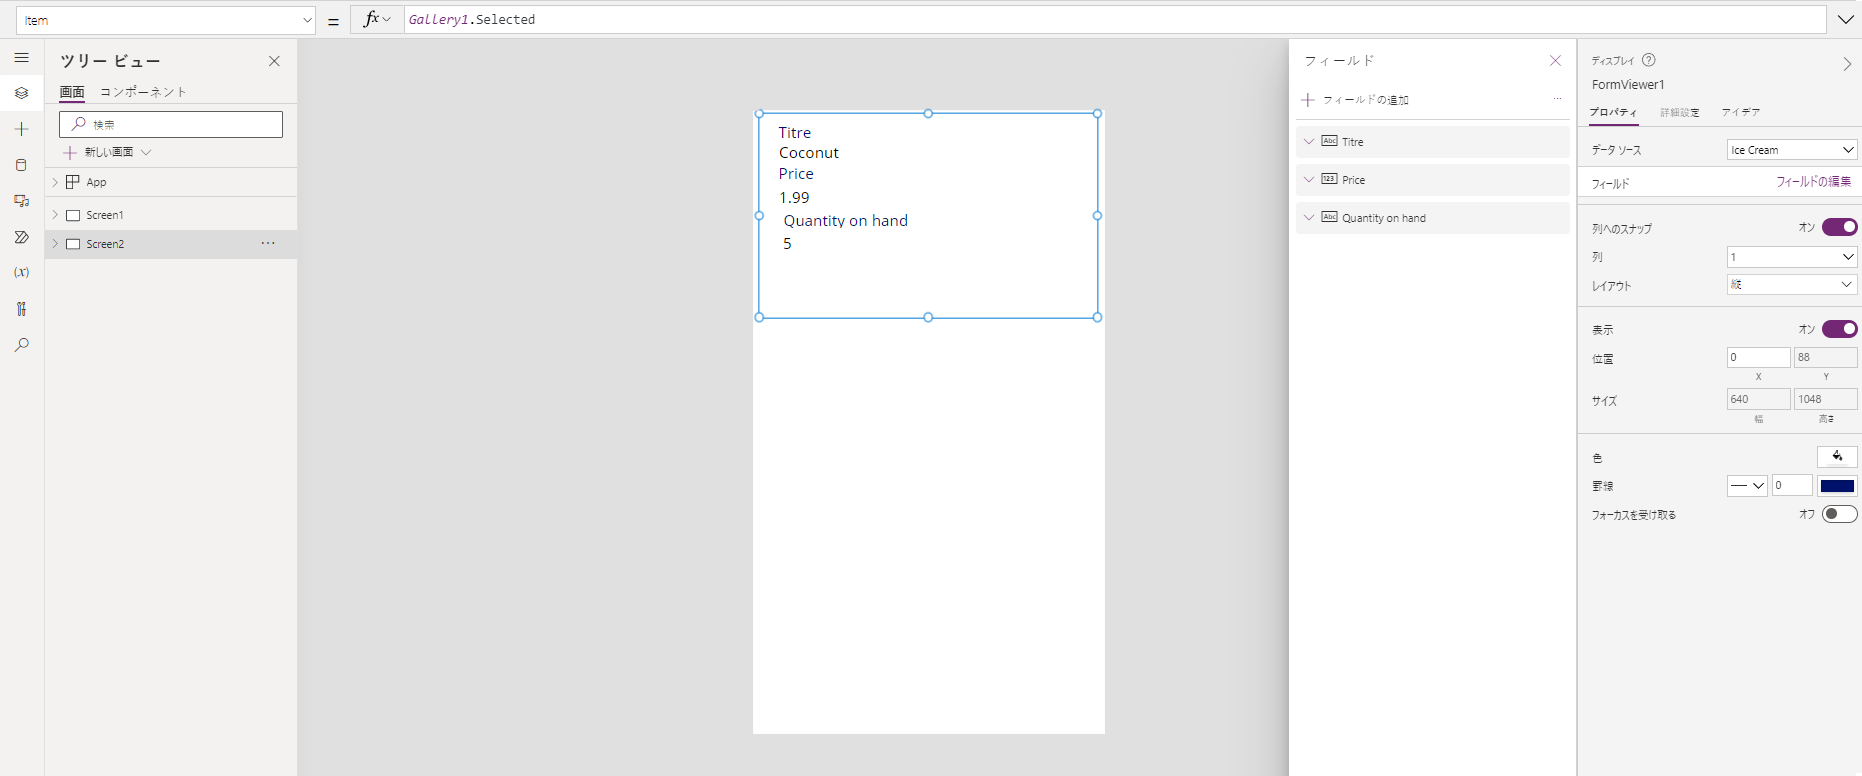Open the Advanced tools icon

[21, 309]
